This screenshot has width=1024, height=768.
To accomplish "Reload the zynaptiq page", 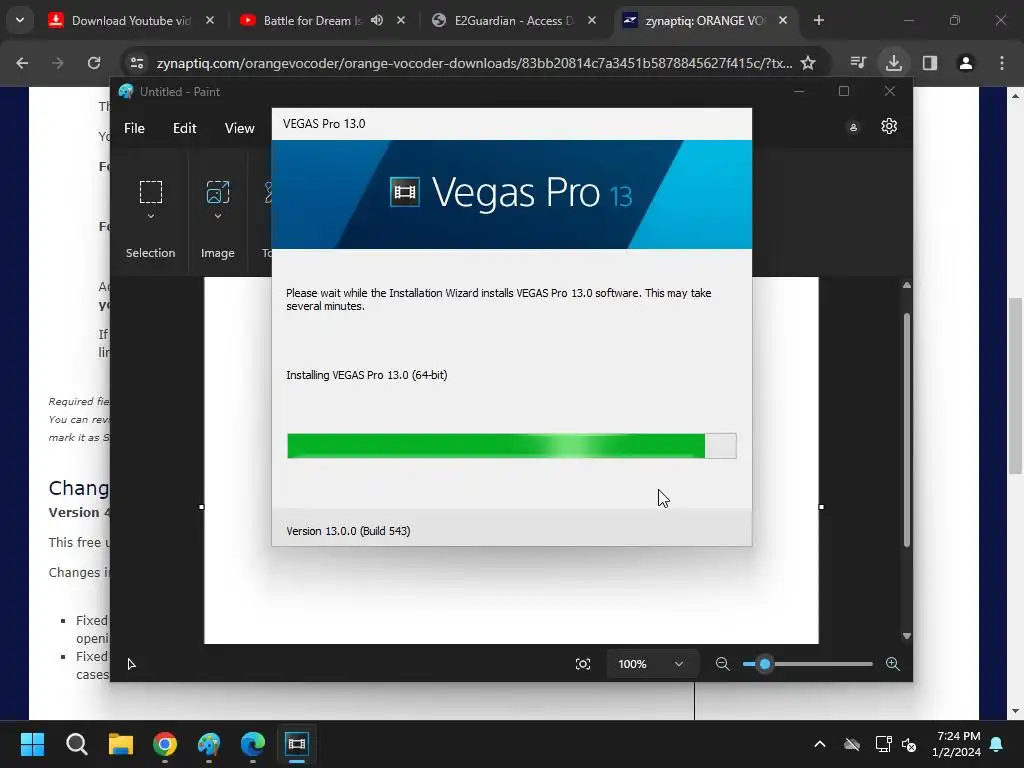I will pyautogui.click(x=94, y=63).
